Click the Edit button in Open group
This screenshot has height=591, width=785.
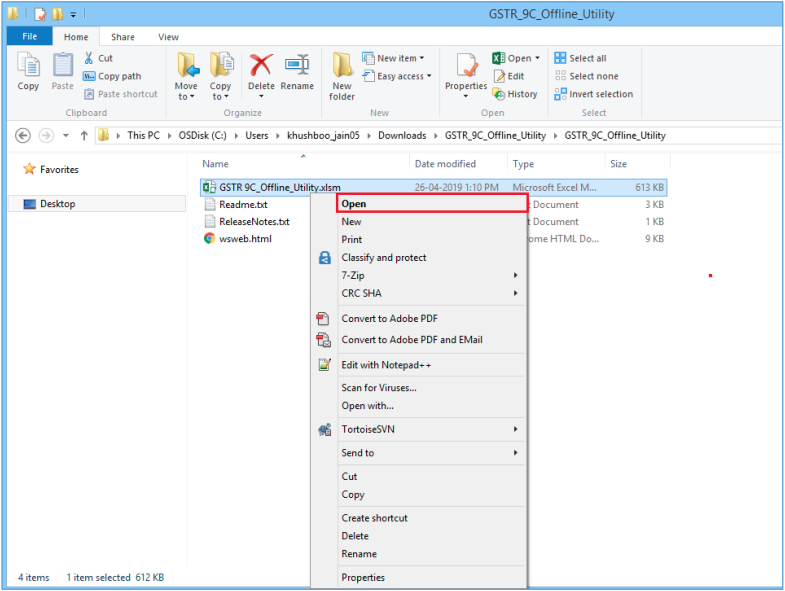pyautogui.click(x=509, y=76)
